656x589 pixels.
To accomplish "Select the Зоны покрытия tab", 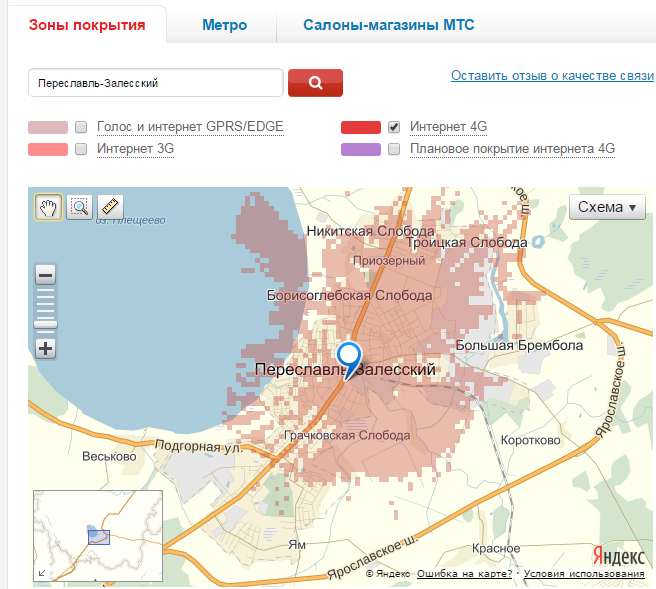I will (87, 25).
